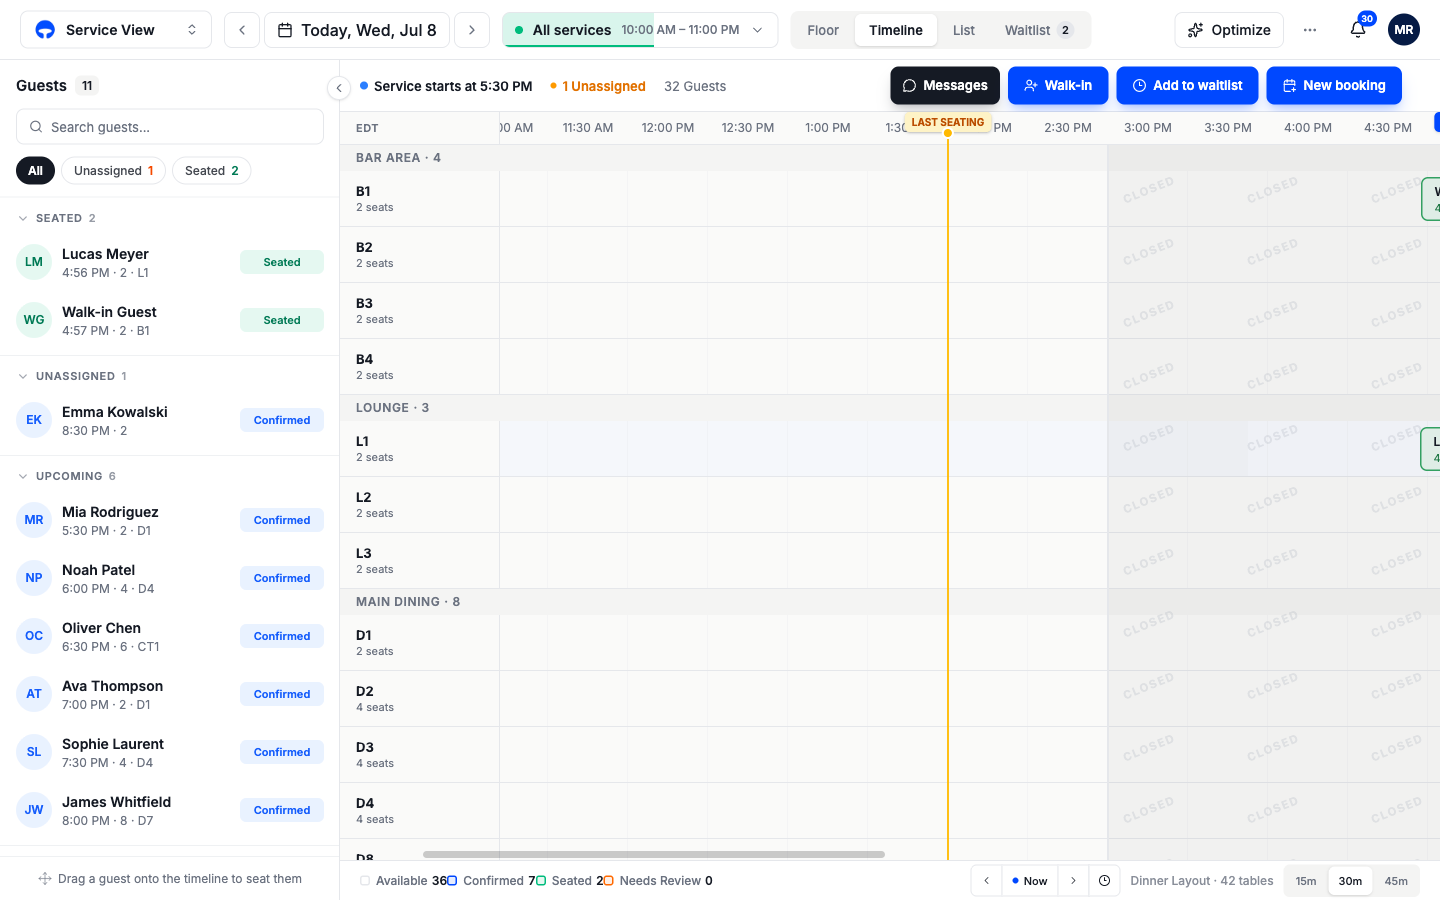Open the All services dropdown
This screenshot has height=900, width=1440.
[x=640, y=30]
